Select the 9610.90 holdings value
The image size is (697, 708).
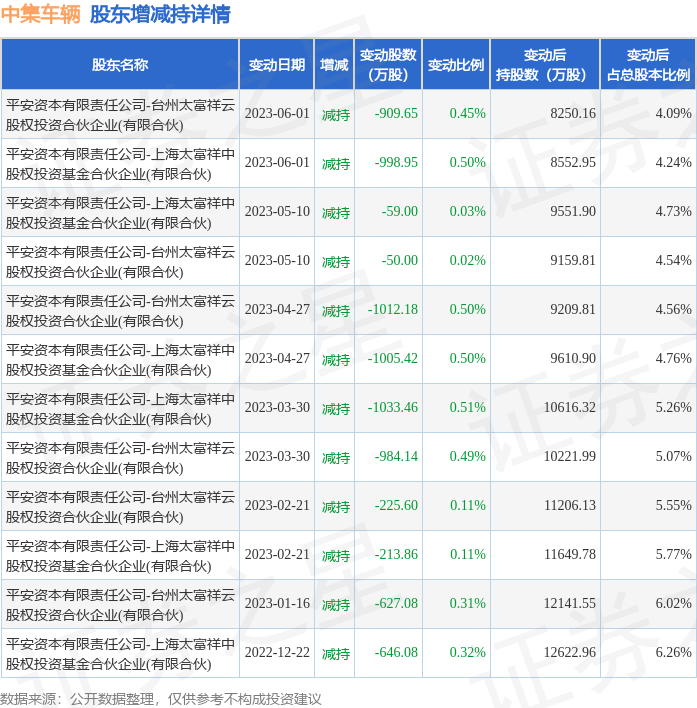573,358
